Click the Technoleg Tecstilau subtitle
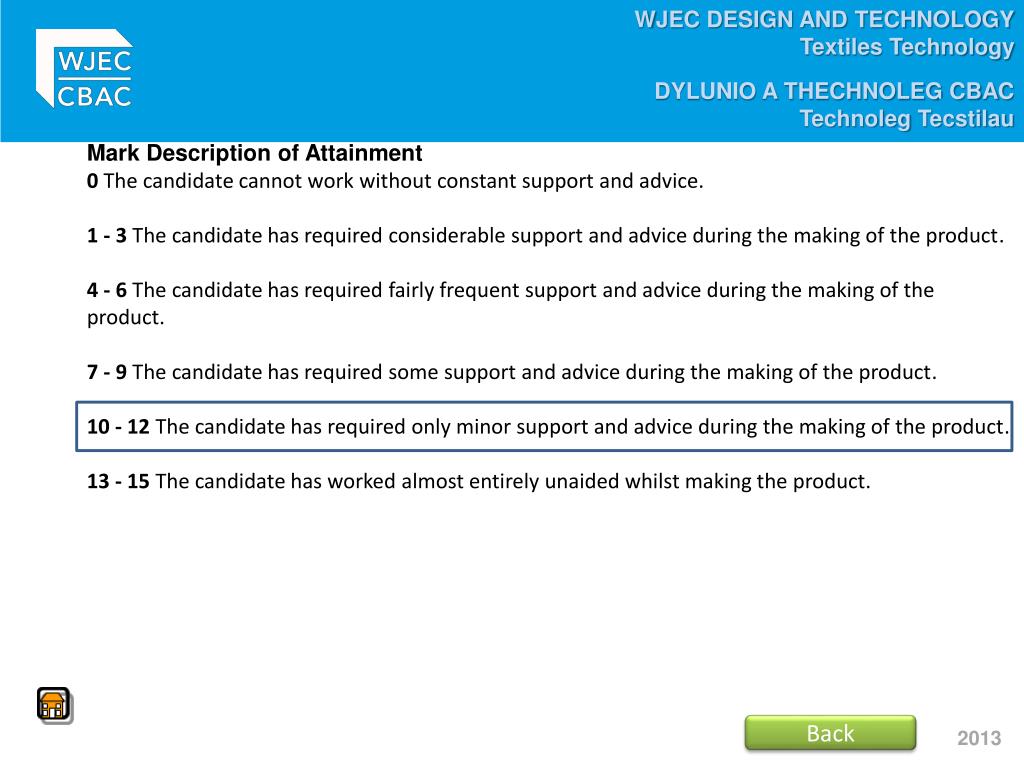 (x=906, y=119)
